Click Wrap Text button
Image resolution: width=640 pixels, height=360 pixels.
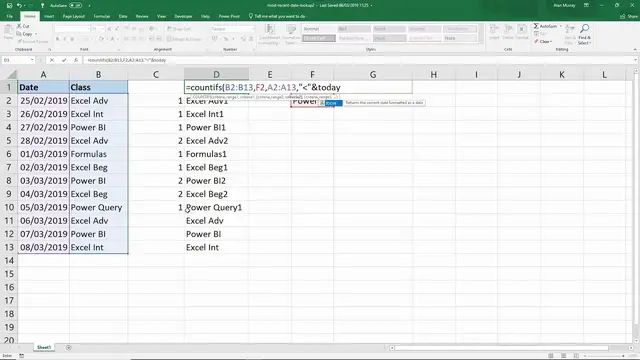coord(179,29)
